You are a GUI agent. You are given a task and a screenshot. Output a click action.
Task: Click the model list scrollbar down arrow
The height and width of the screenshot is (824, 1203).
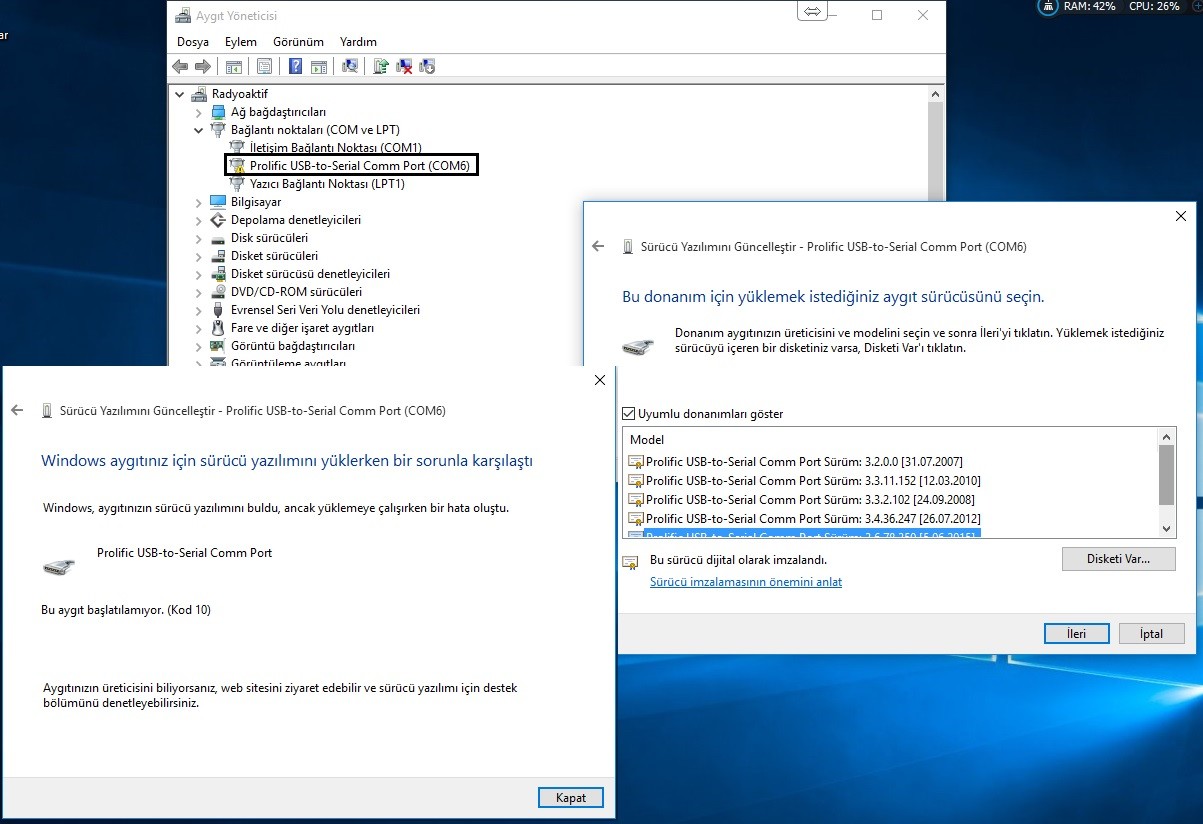click(1166, 528)
